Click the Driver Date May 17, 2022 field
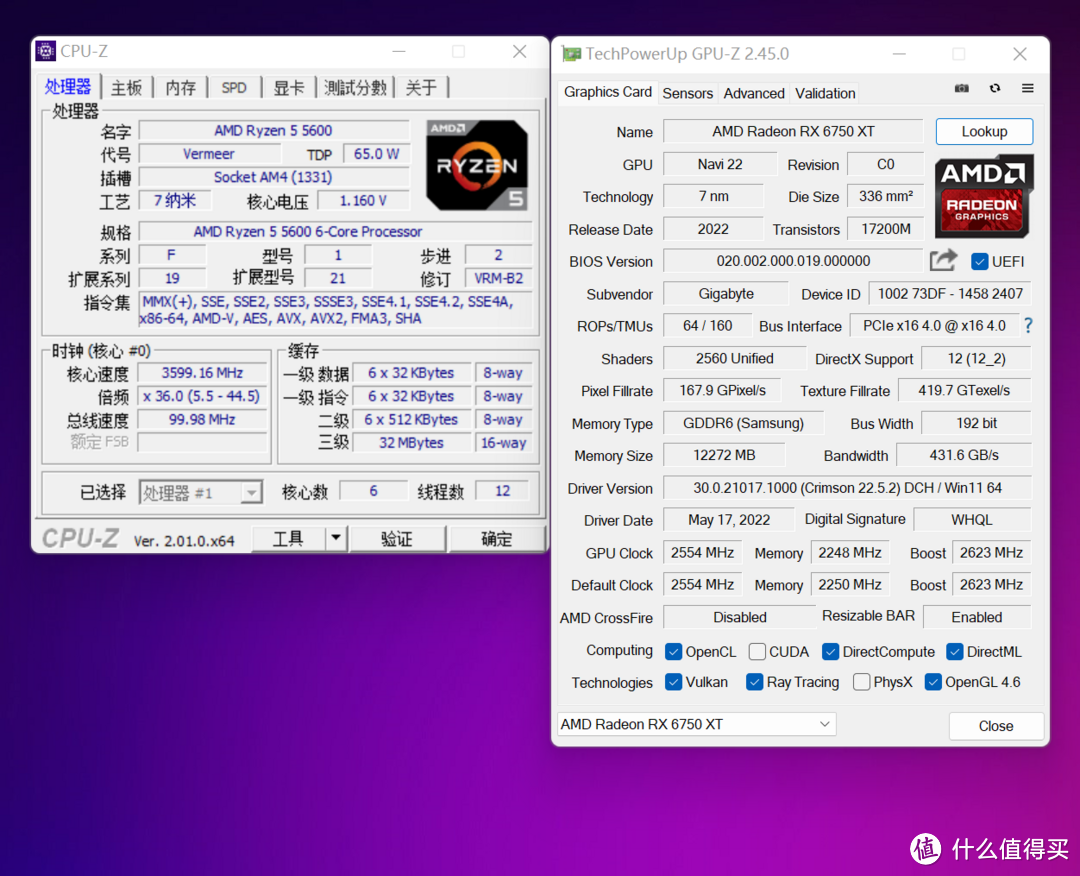The width and height of the screenshot is (1080, 876). 729,520
